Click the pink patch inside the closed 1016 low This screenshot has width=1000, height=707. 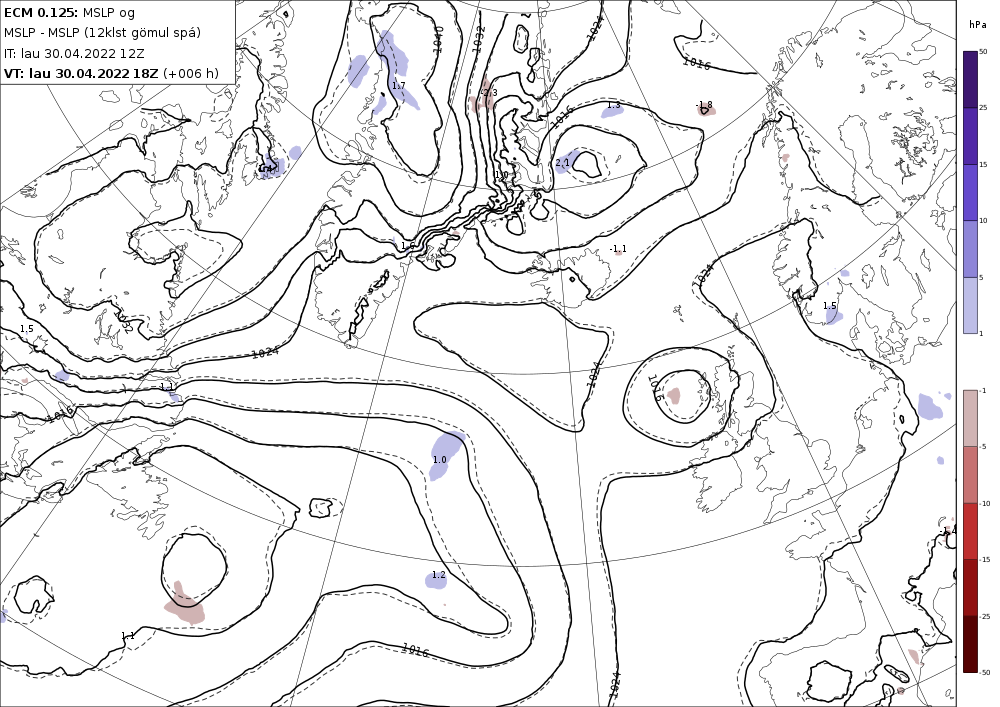click(673, 396)
